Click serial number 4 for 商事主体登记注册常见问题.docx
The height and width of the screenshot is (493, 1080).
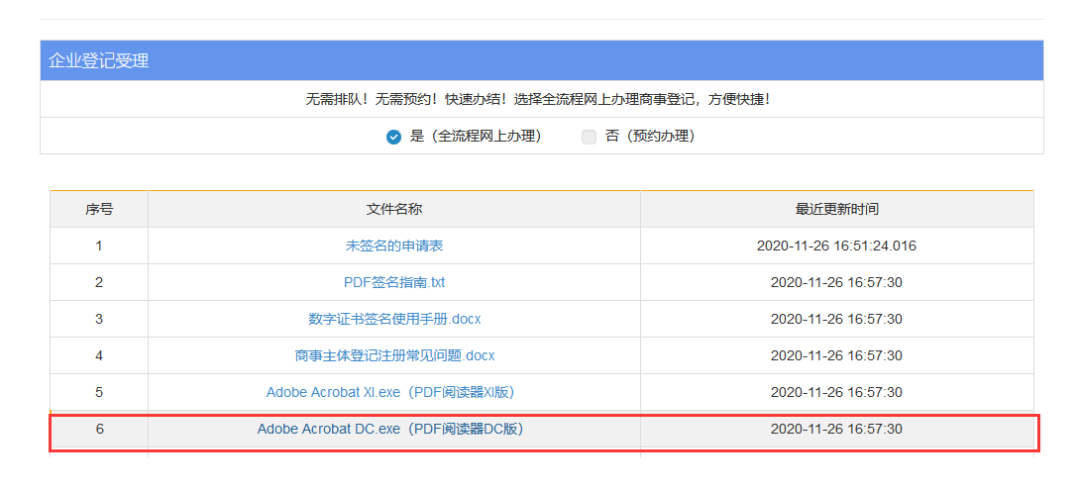(99, 356)
